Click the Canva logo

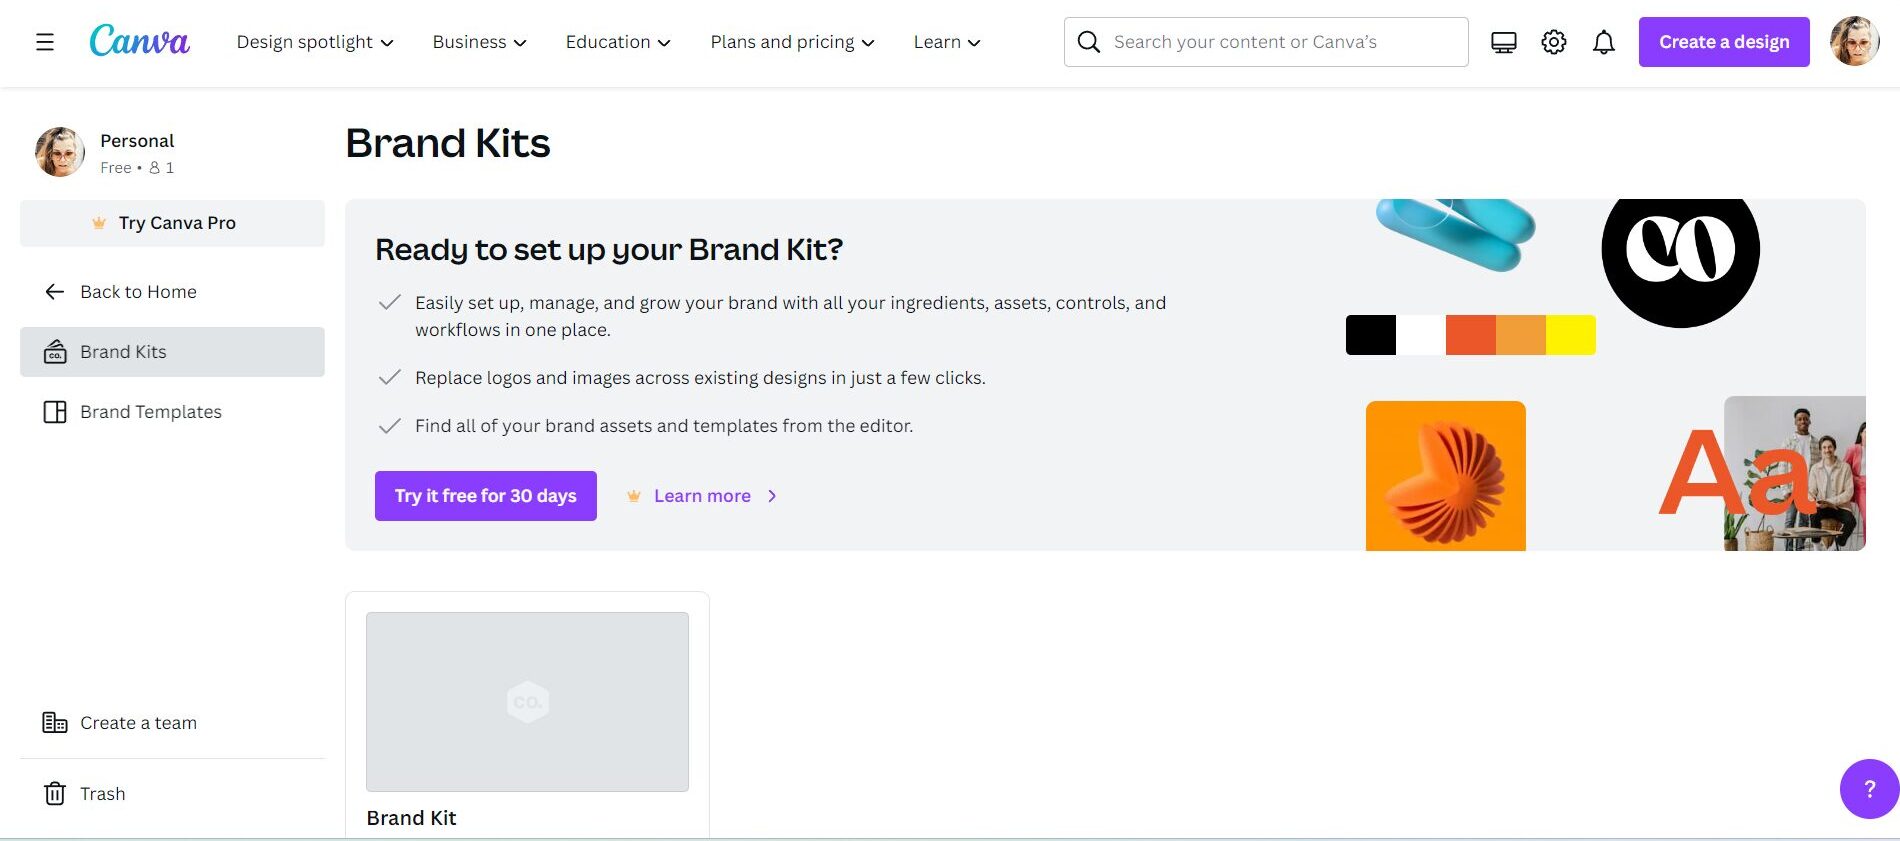(139, 42)
